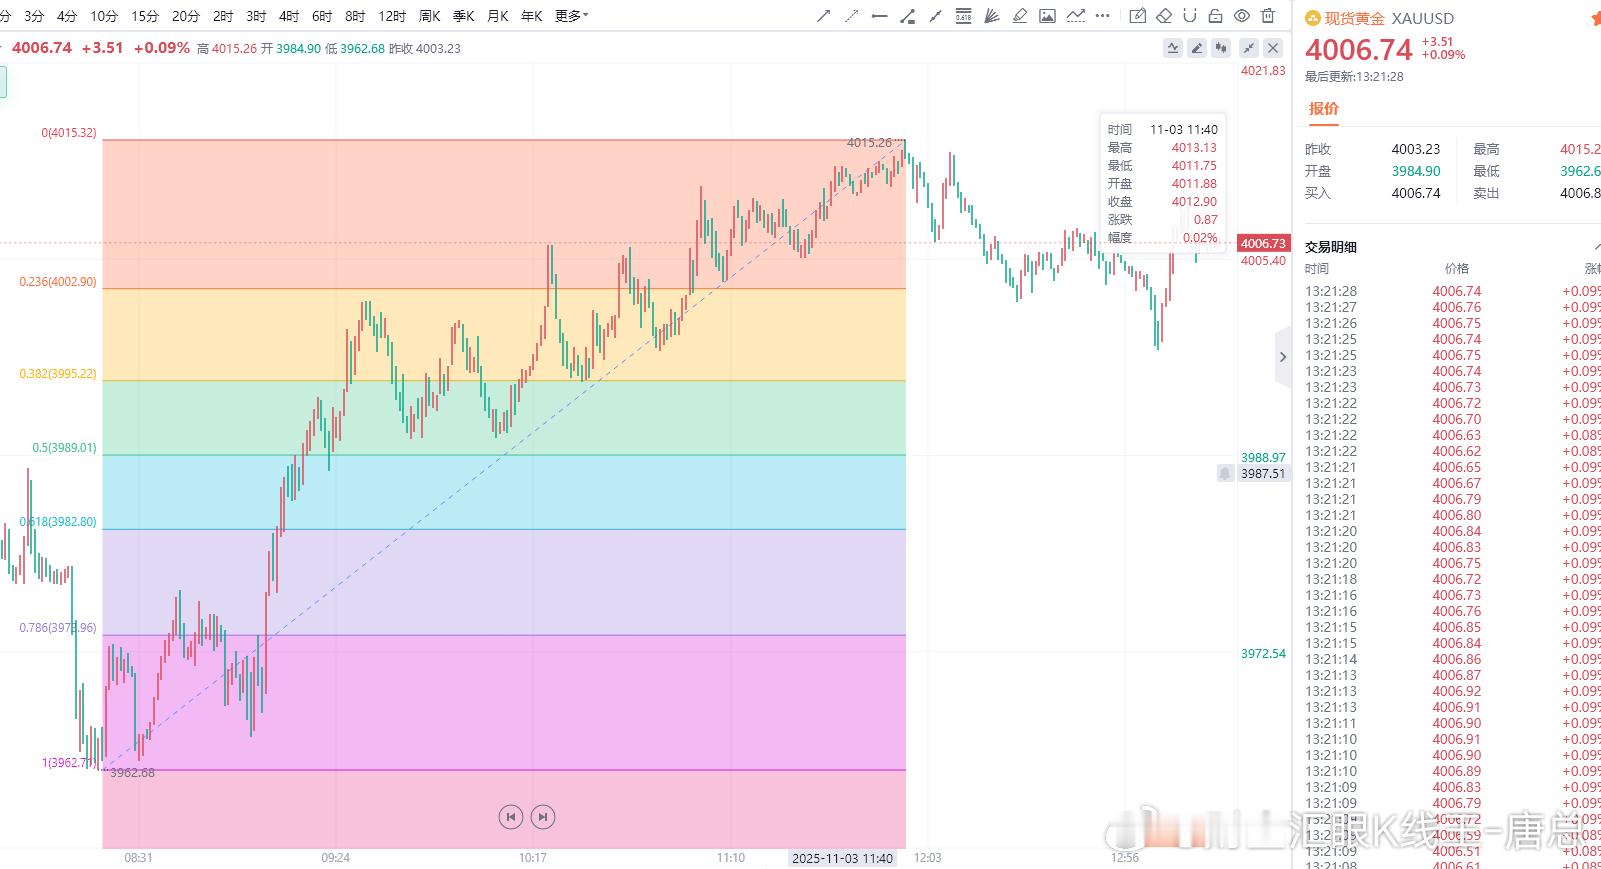The width and height of the screenshot is (1601, 869).
Task: Open the 月K monthly chart
Action: click(498, 16)
